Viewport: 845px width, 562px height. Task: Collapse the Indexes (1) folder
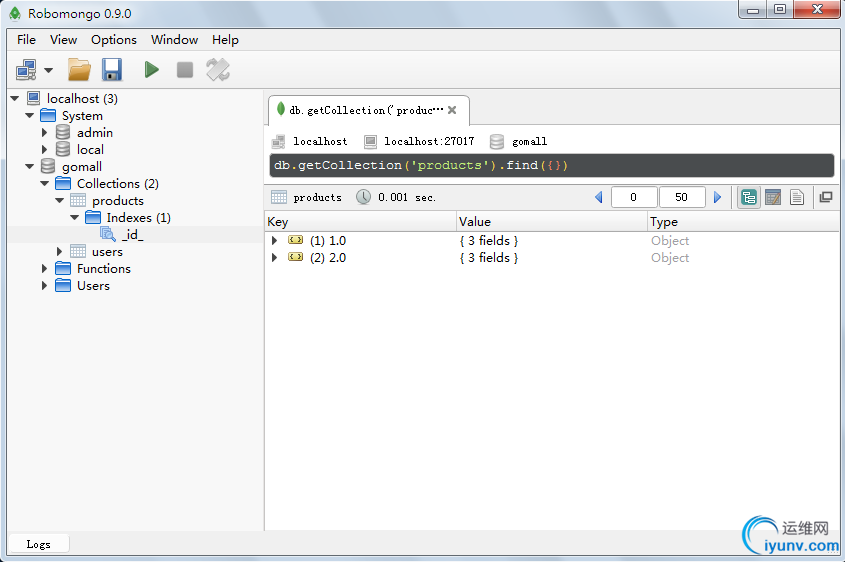point(75,218)
